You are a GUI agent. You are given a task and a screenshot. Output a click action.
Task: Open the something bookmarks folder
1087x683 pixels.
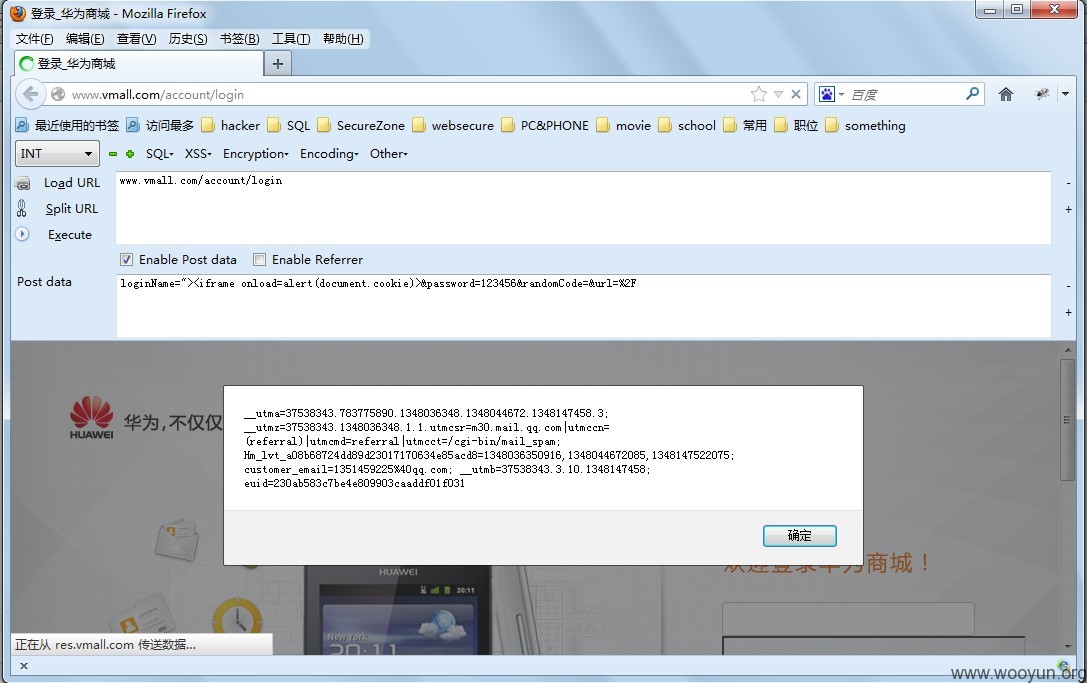[866, 126]
